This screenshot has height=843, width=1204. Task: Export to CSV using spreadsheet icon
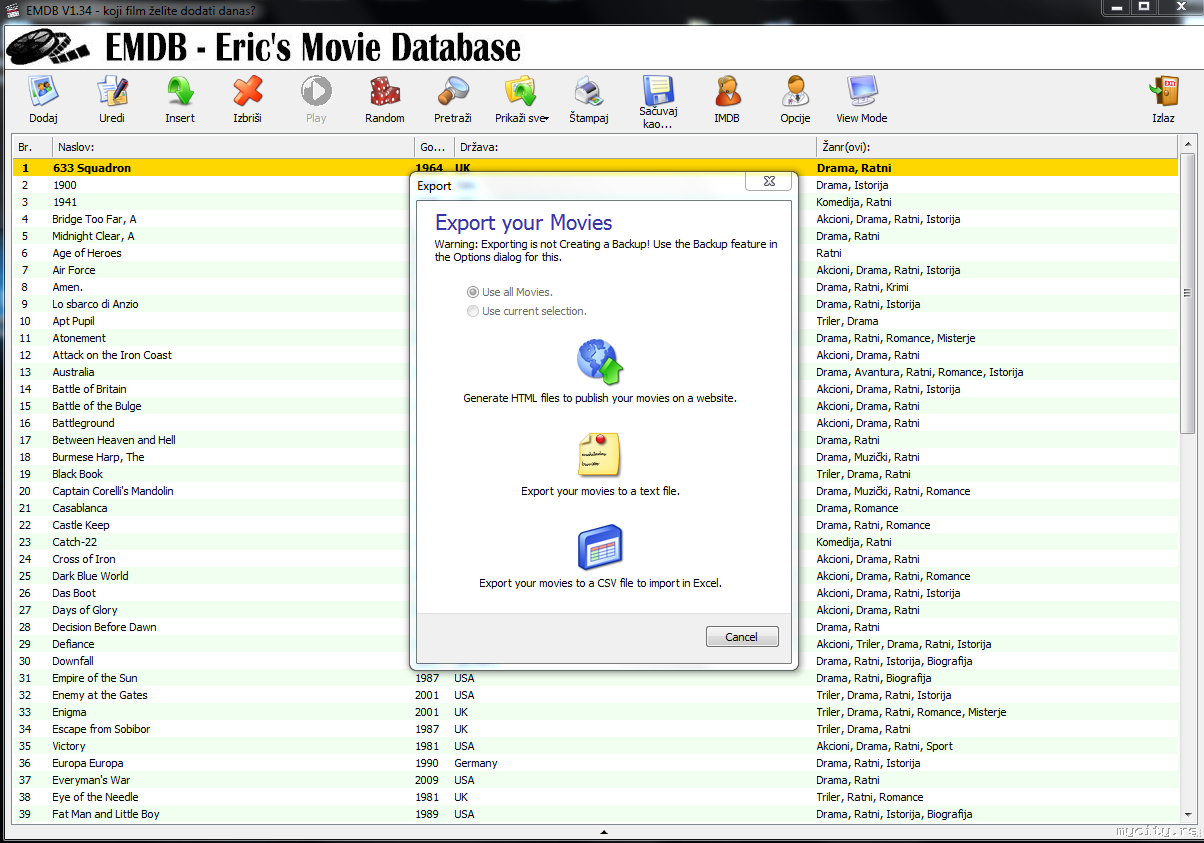click(600, 547)
